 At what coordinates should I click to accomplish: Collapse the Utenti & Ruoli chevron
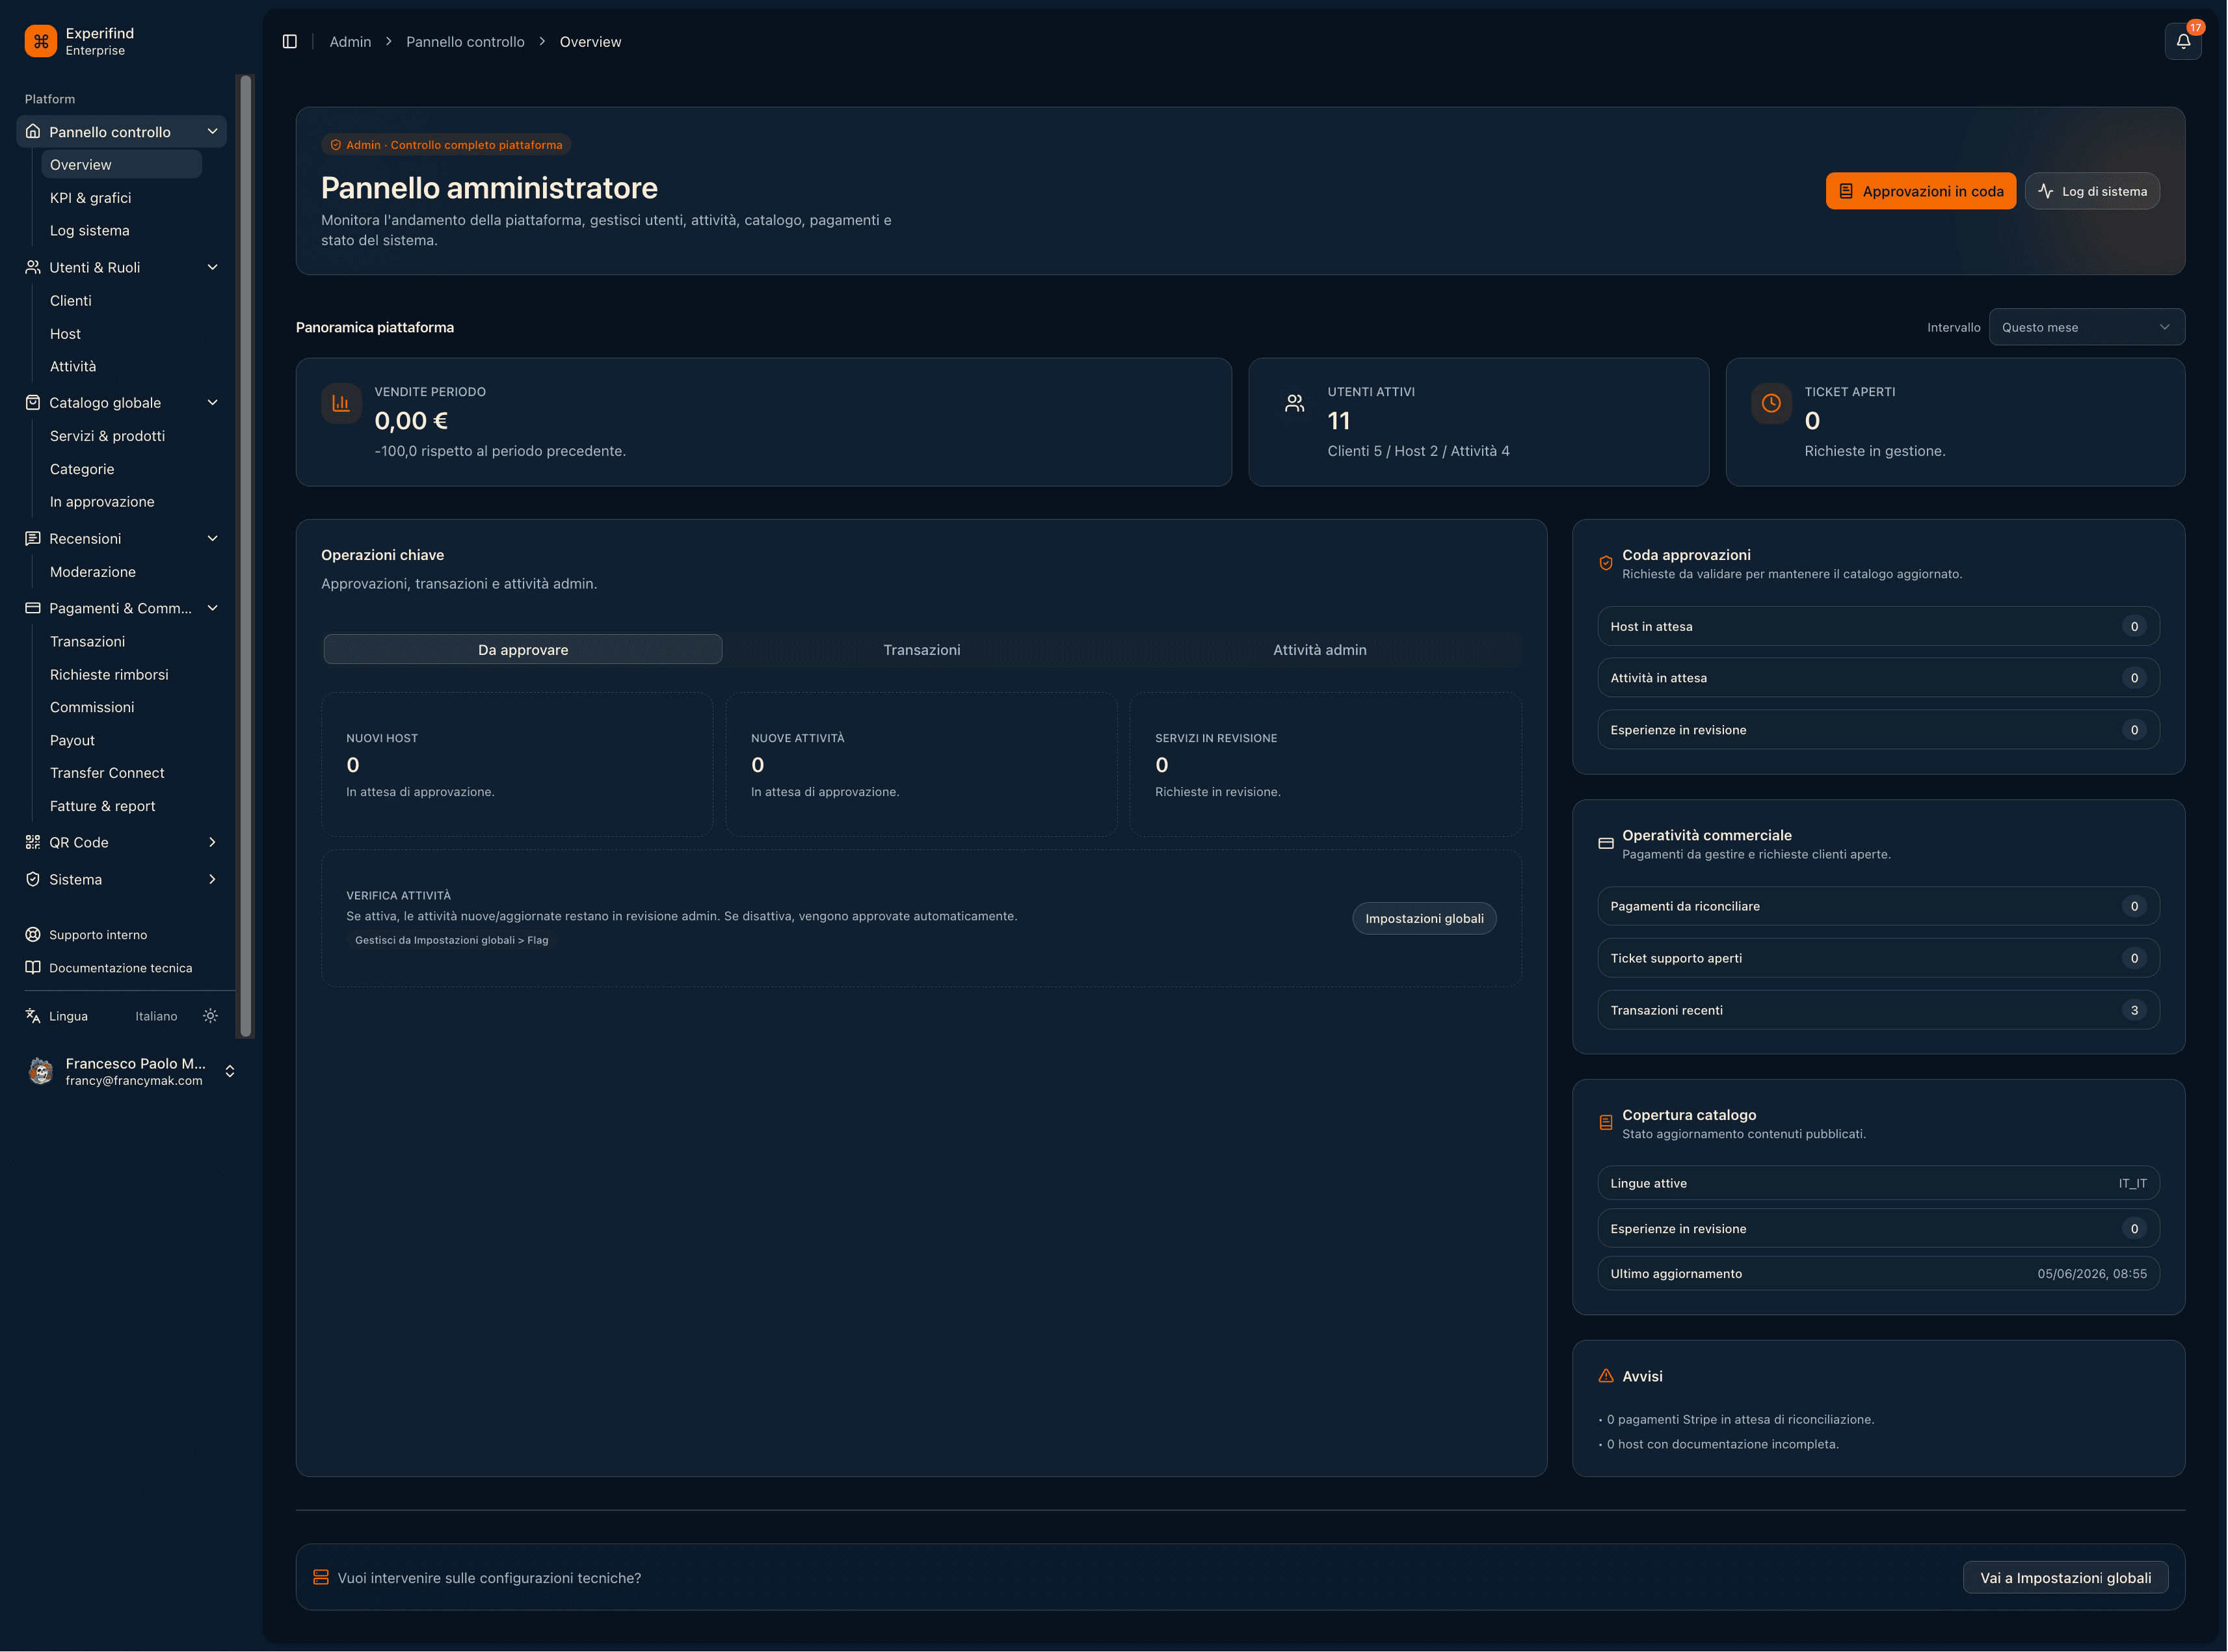(x=212, y=267)
